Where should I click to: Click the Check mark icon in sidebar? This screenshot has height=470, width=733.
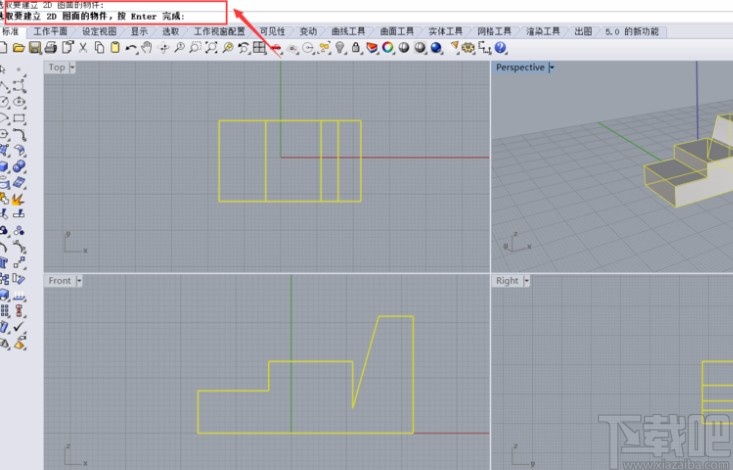(19, 326)
